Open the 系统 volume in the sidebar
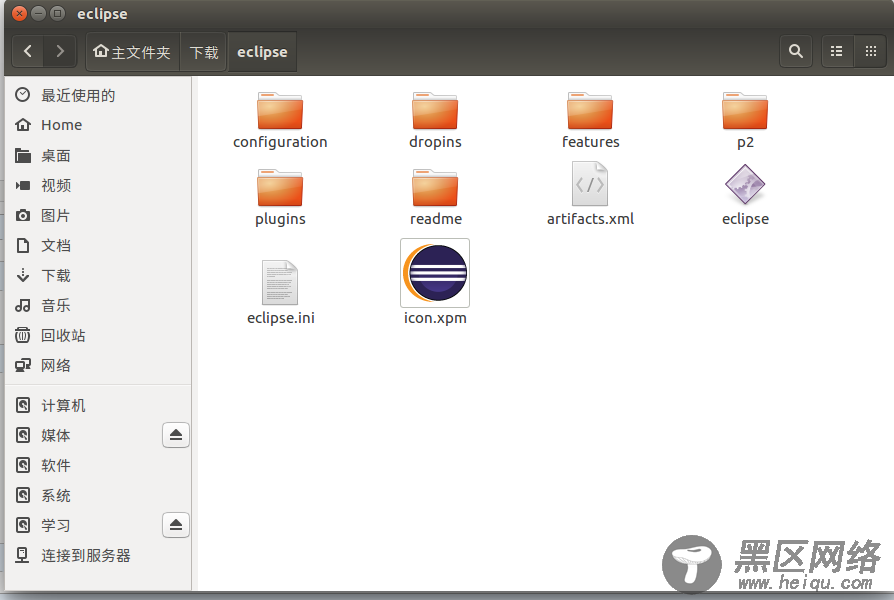Image resolution: width=894 pixels, height=600 pixels. coord(98,496)
